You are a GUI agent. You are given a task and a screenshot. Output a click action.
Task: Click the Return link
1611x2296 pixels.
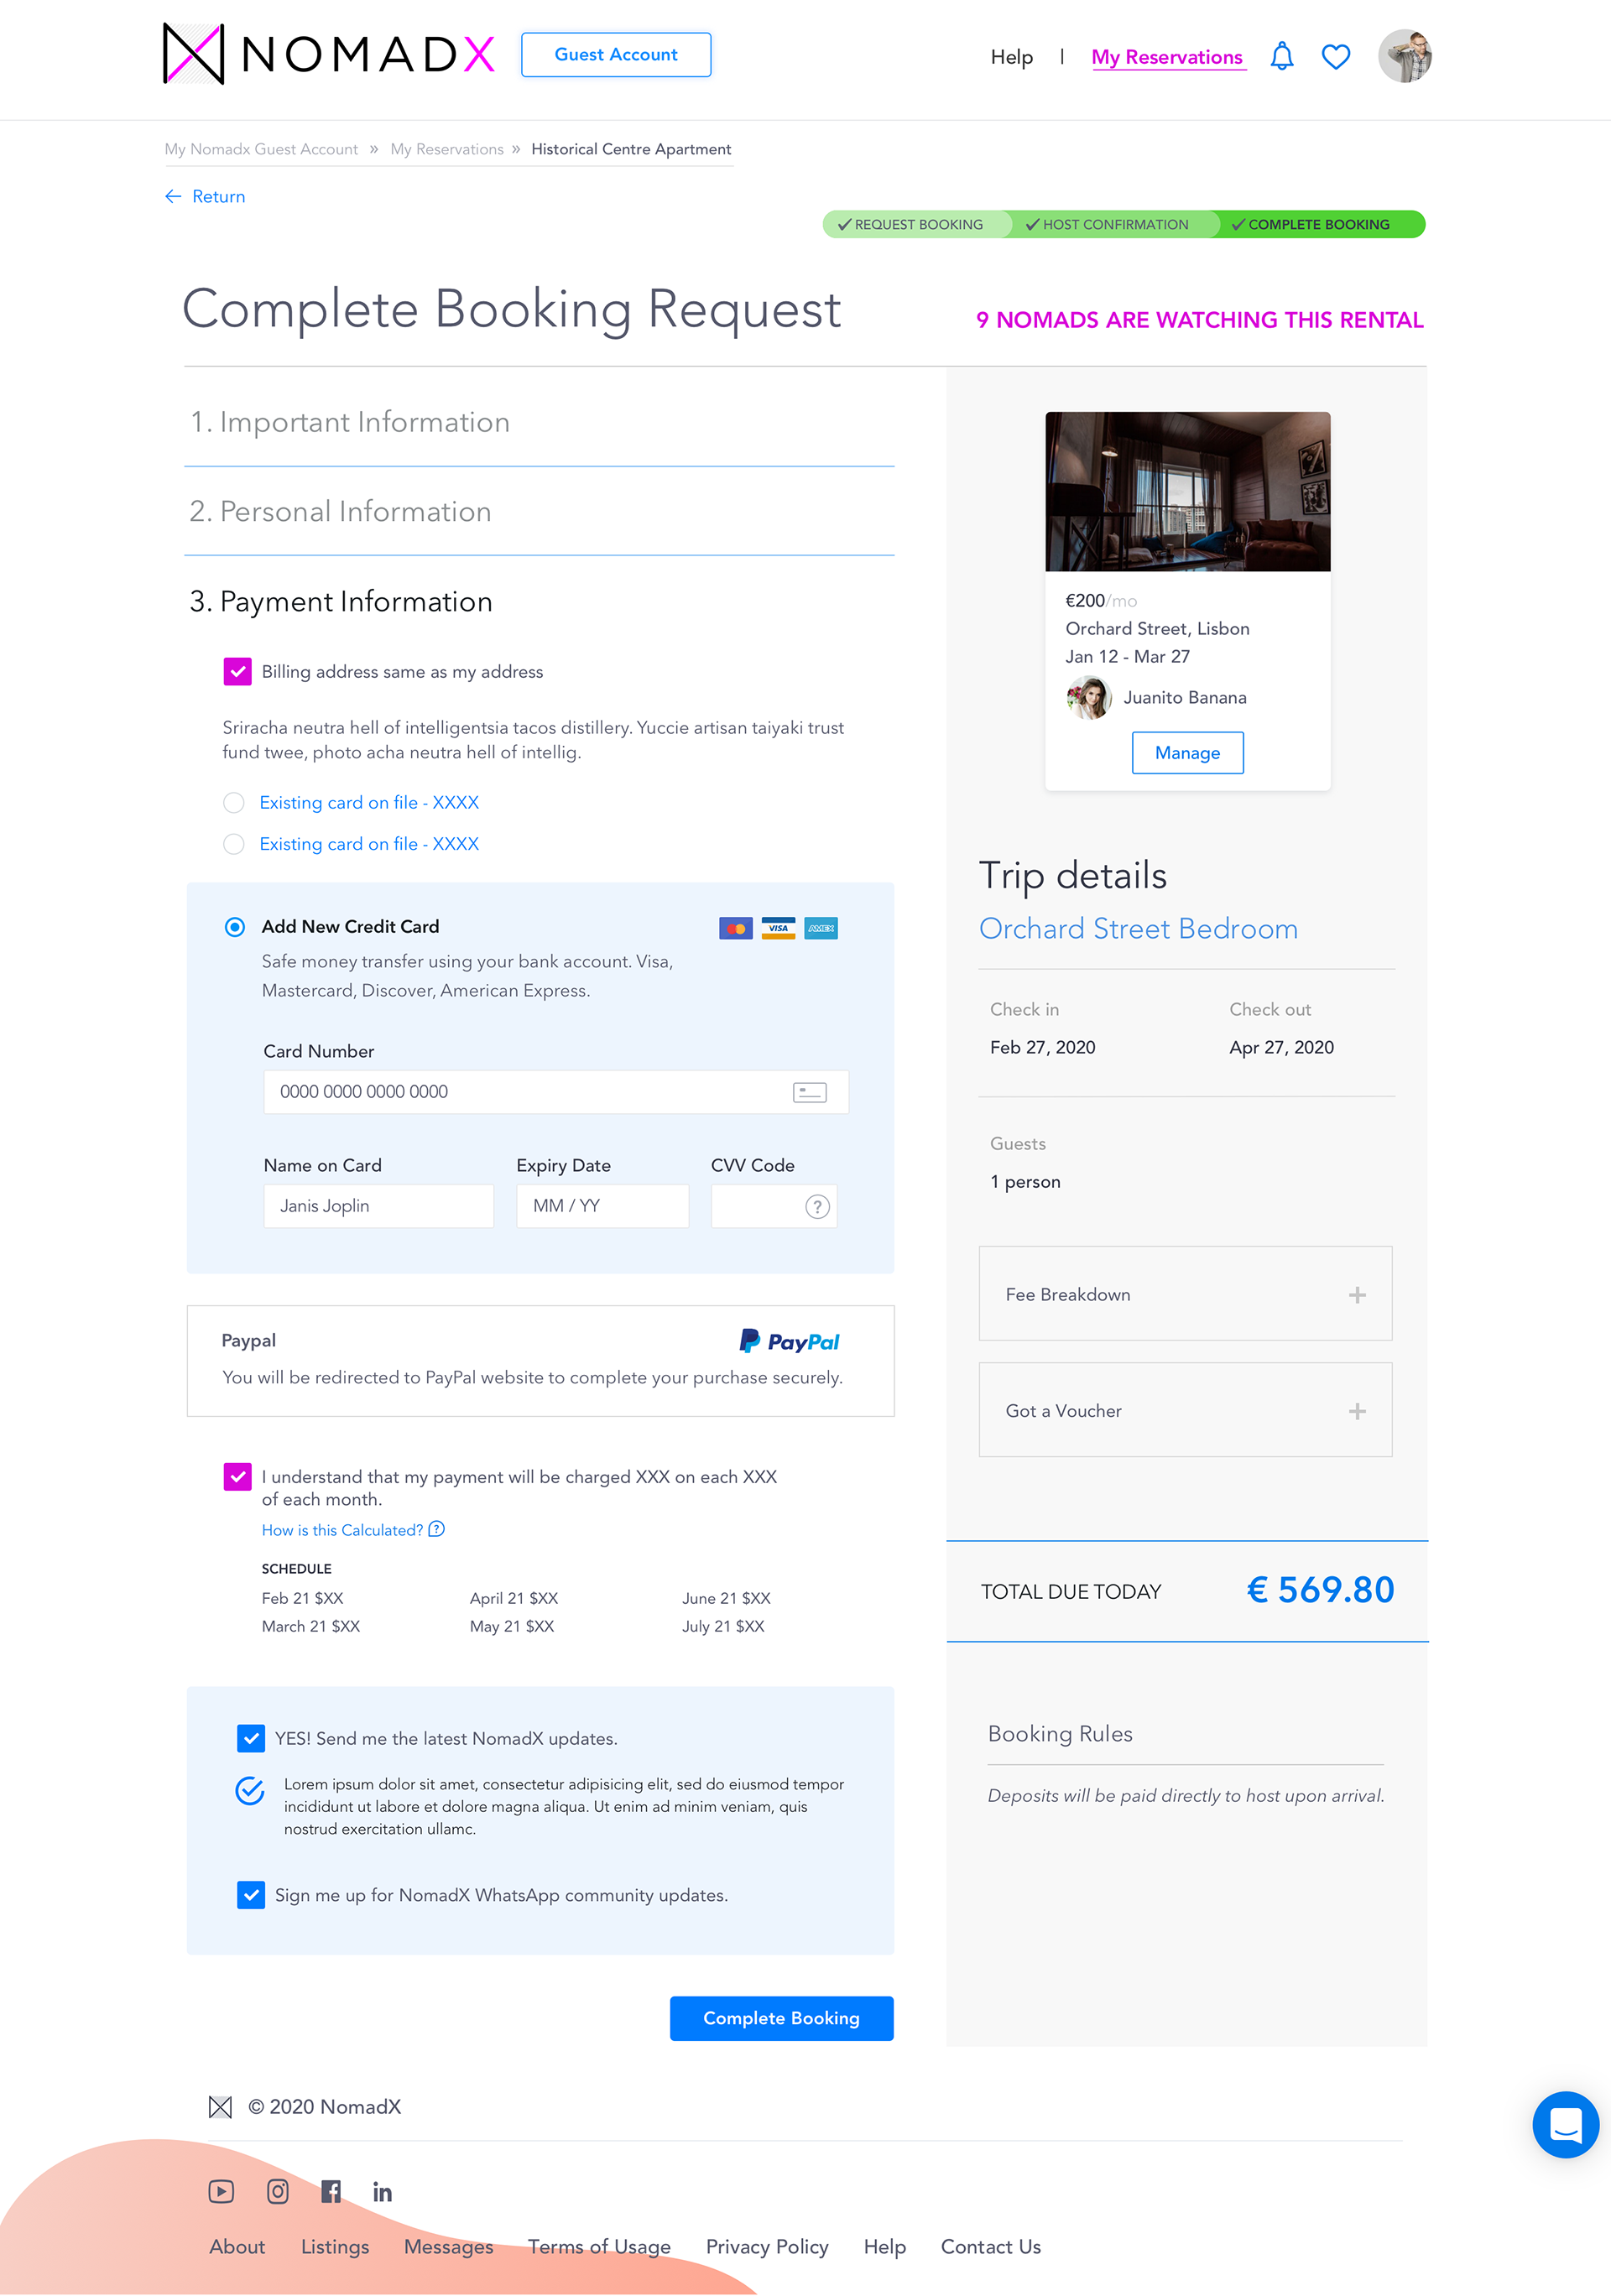click(x=218, y=197)
